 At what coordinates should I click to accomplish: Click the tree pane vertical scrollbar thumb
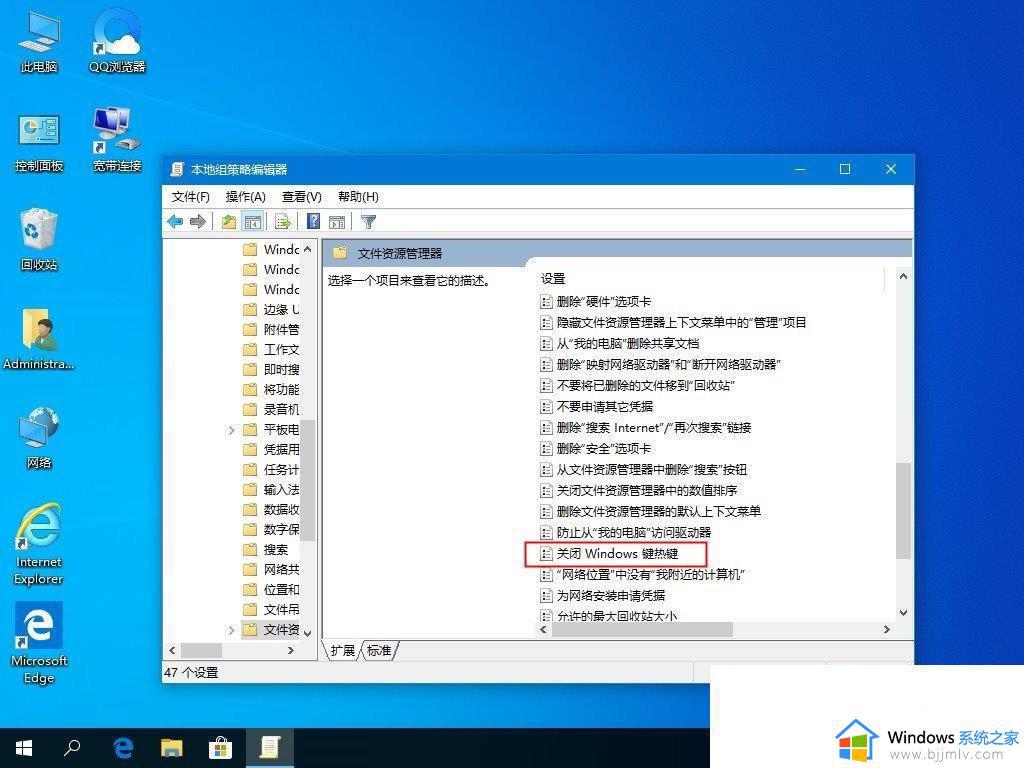click(308, 480)
